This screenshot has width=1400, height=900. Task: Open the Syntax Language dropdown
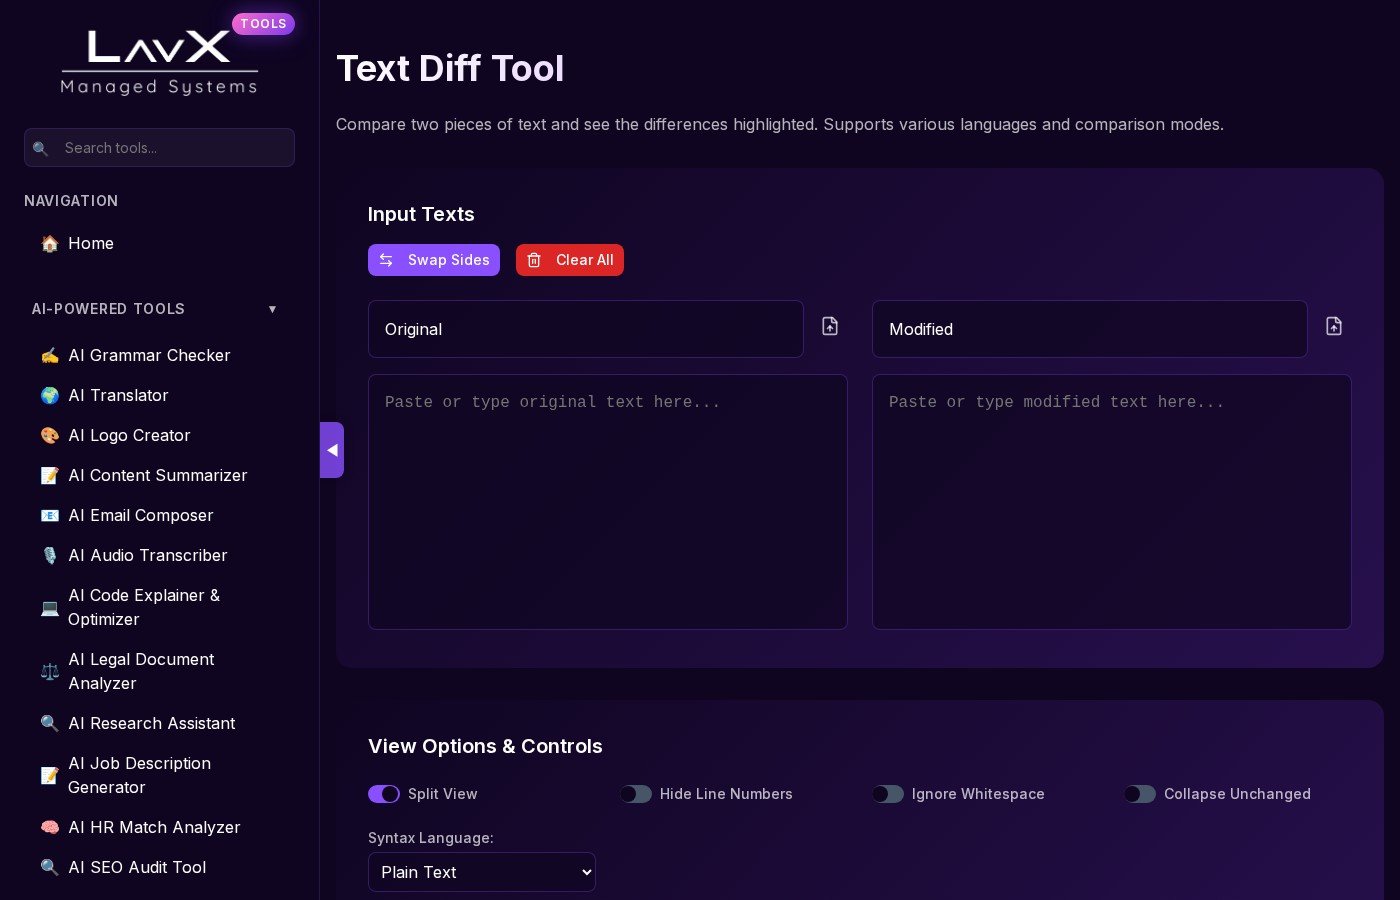pyautogui.click(x=482, y=872)
